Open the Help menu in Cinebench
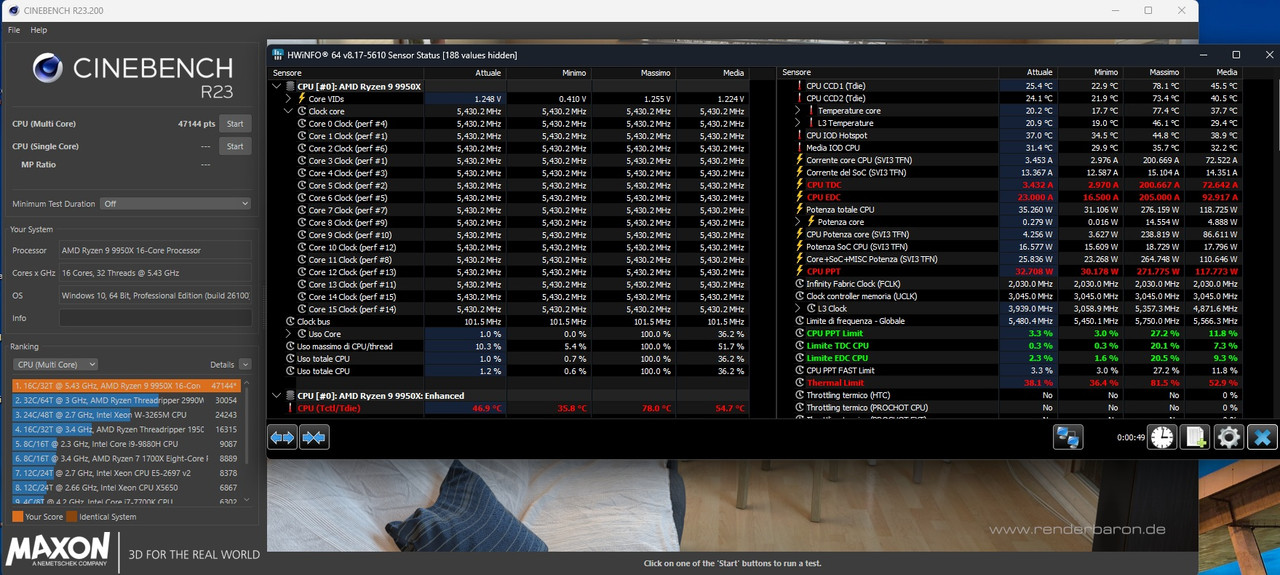Screen dimensions: 1280x575 pyautogui.click(x=39, y=30)
